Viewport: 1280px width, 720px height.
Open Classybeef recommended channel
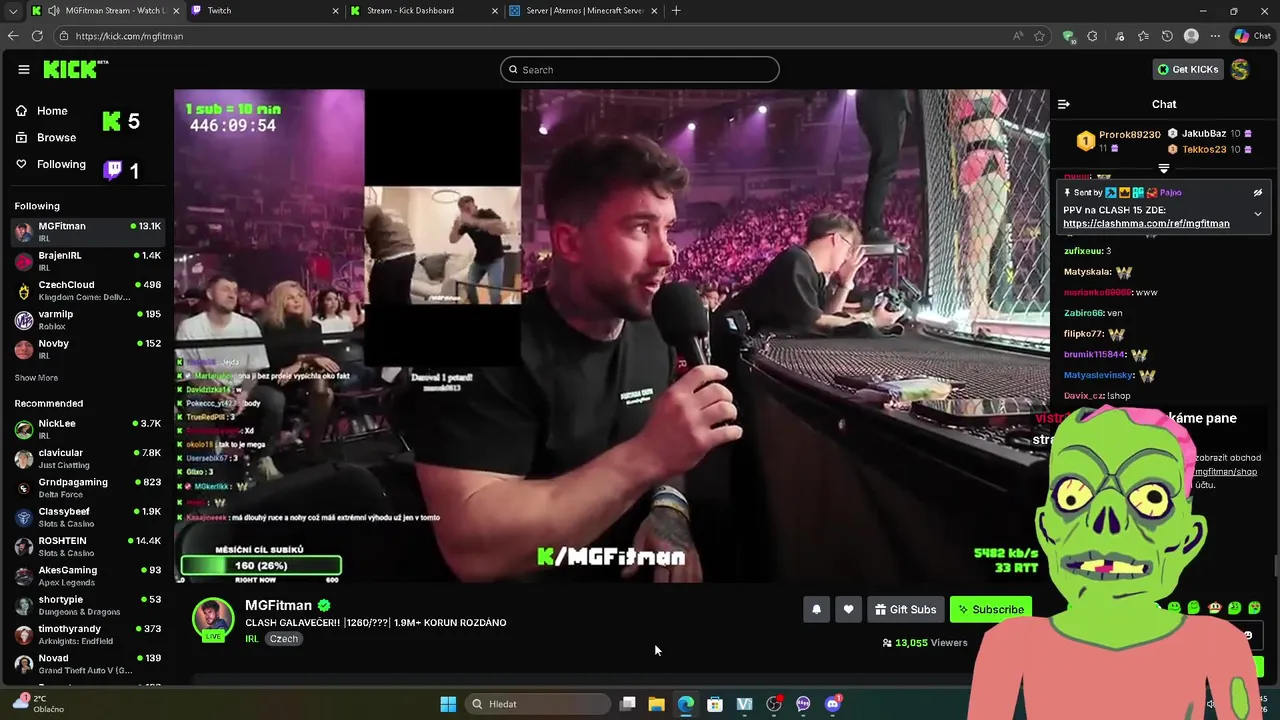[x=88, y=517]
